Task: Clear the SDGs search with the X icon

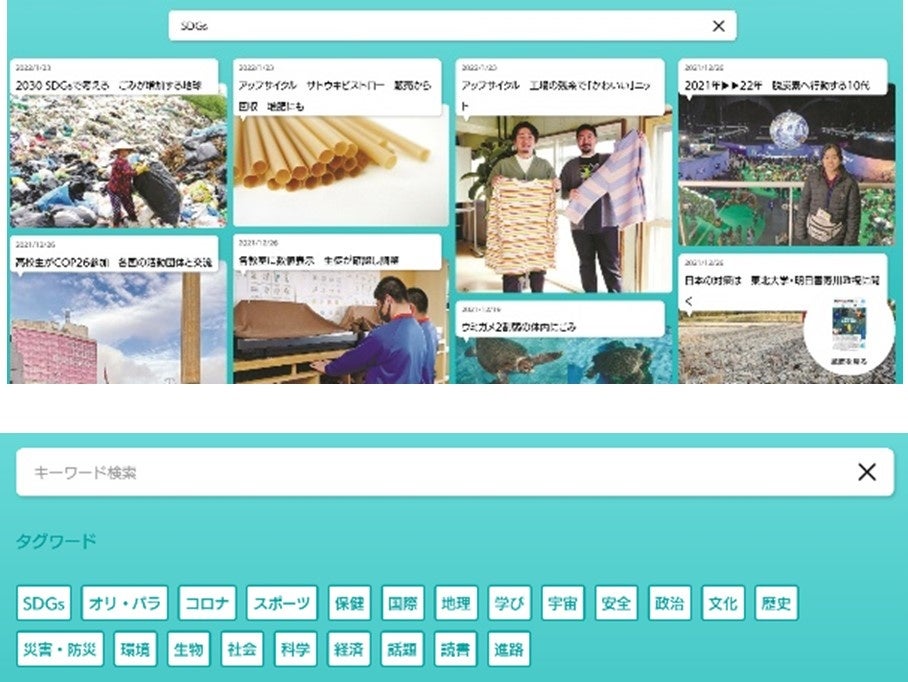Action: [x=718, y=25]
